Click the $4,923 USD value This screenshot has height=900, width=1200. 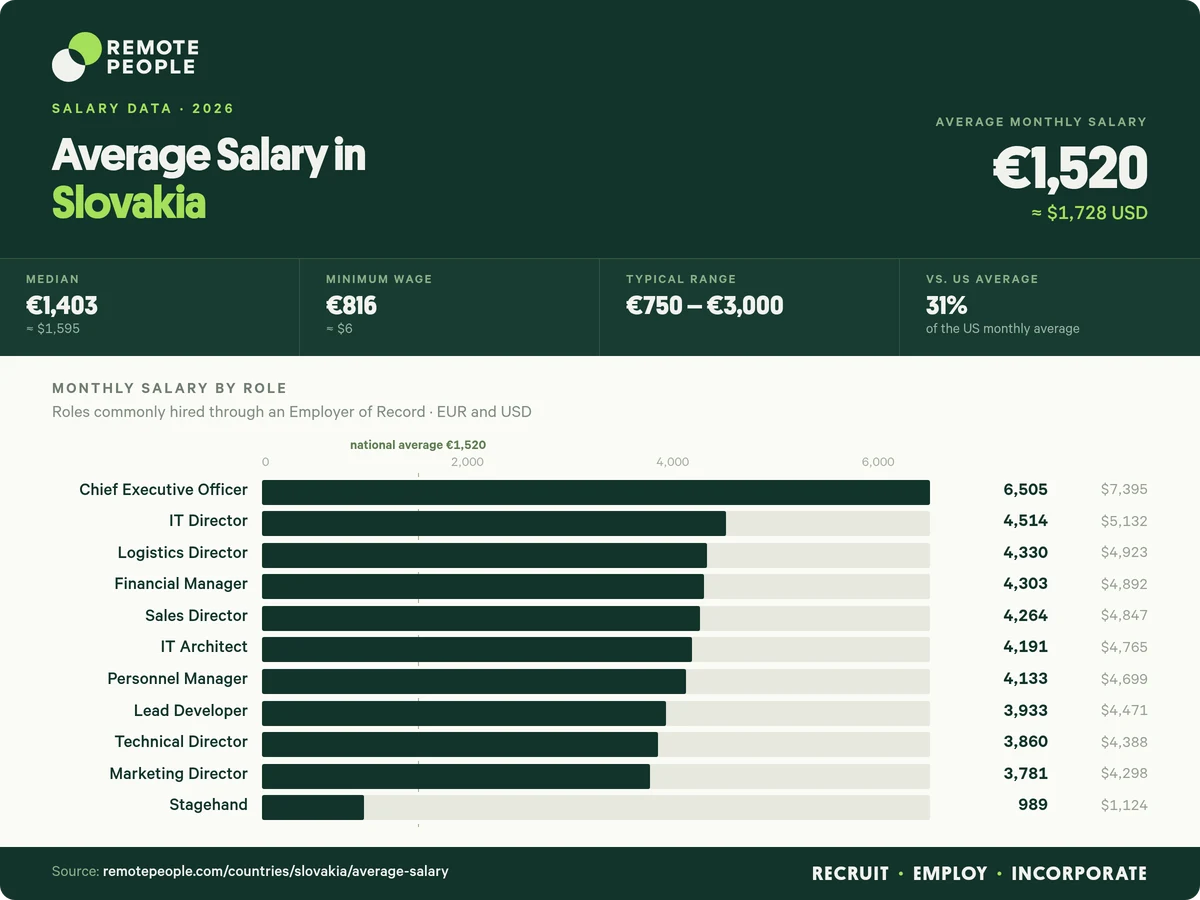[1124, 553]
